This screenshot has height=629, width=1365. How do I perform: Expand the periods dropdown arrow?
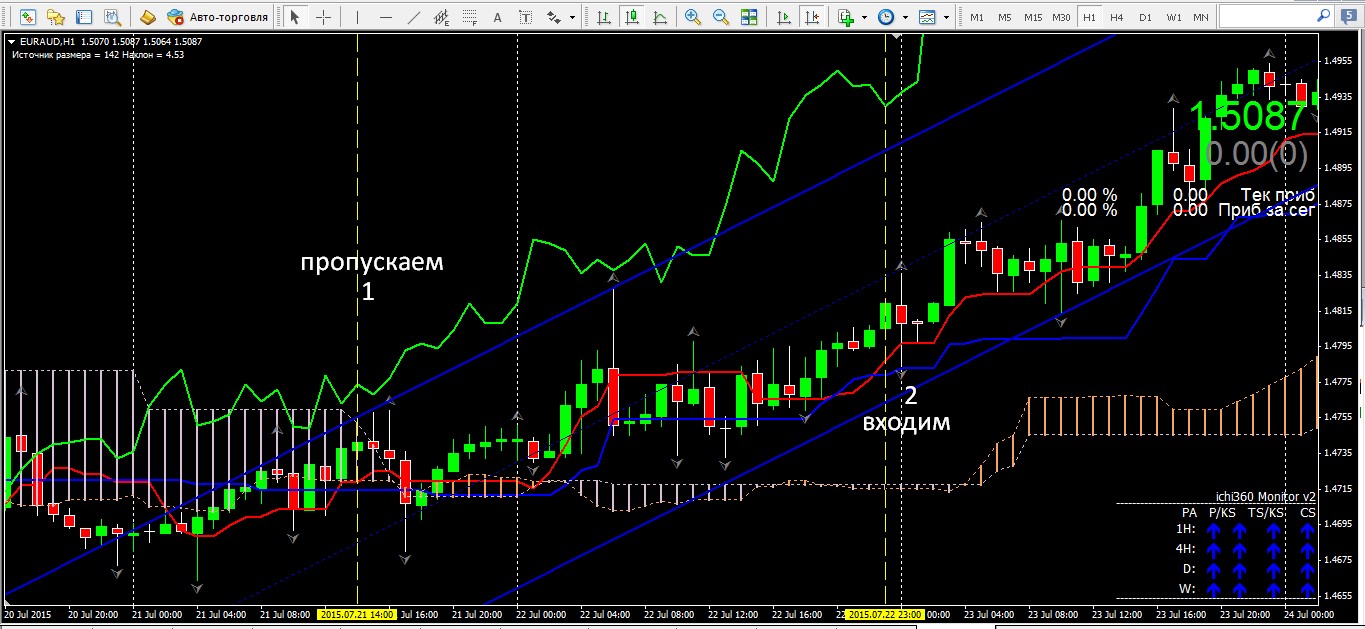click(904, 17)
